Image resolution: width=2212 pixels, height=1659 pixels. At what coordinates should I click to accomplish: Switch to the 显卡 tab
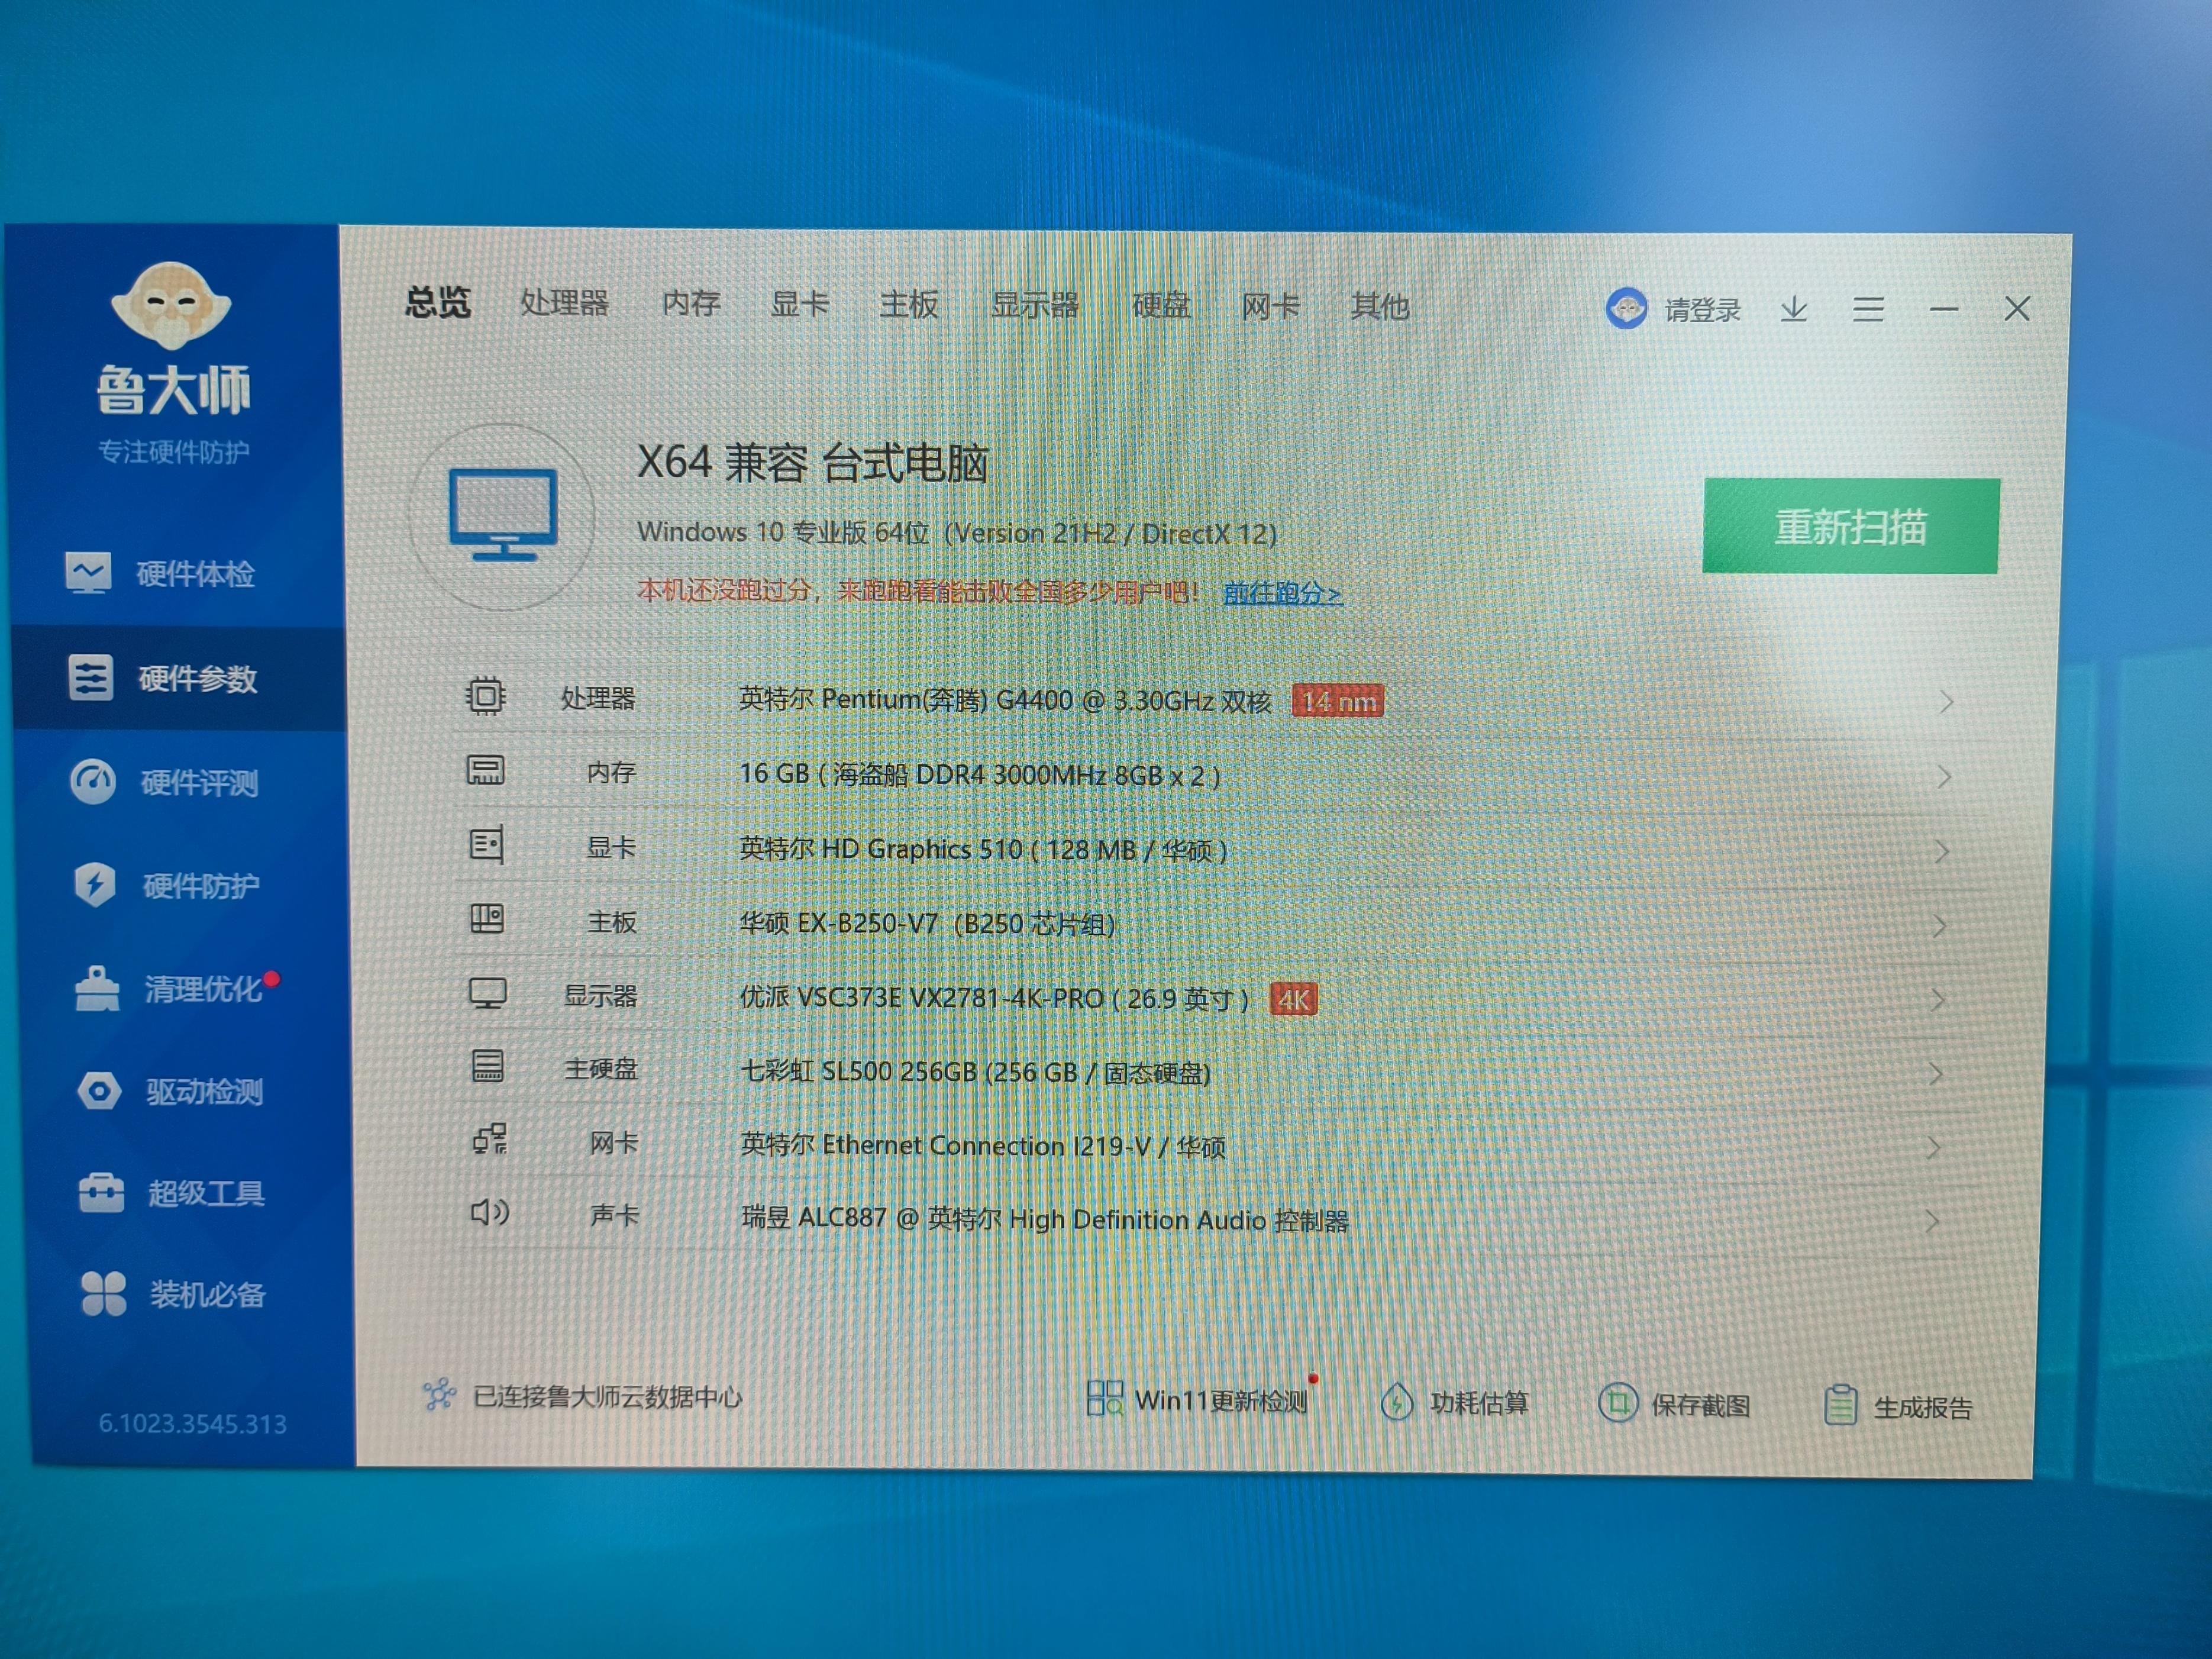click(799, 304)
